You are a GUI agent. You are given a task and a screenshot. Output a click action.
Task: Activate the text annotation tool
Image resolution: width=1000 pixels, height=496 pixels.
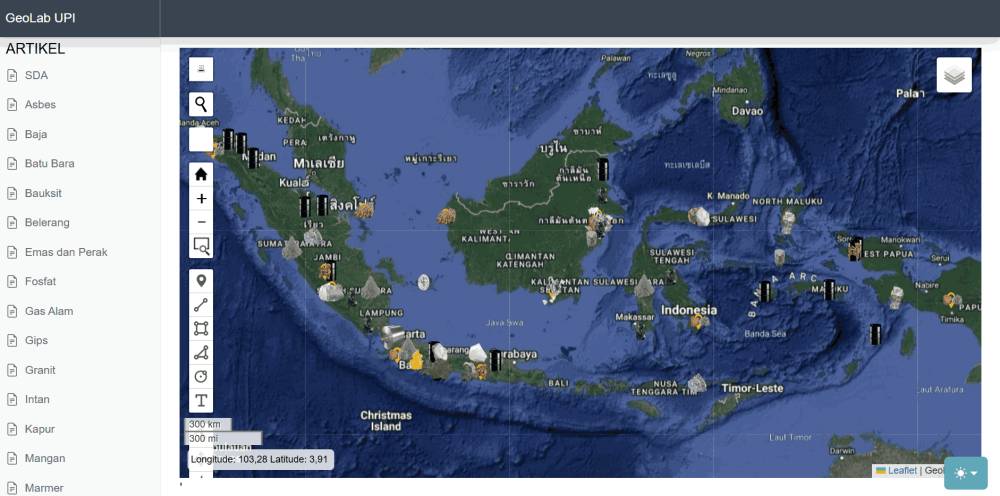201,400
